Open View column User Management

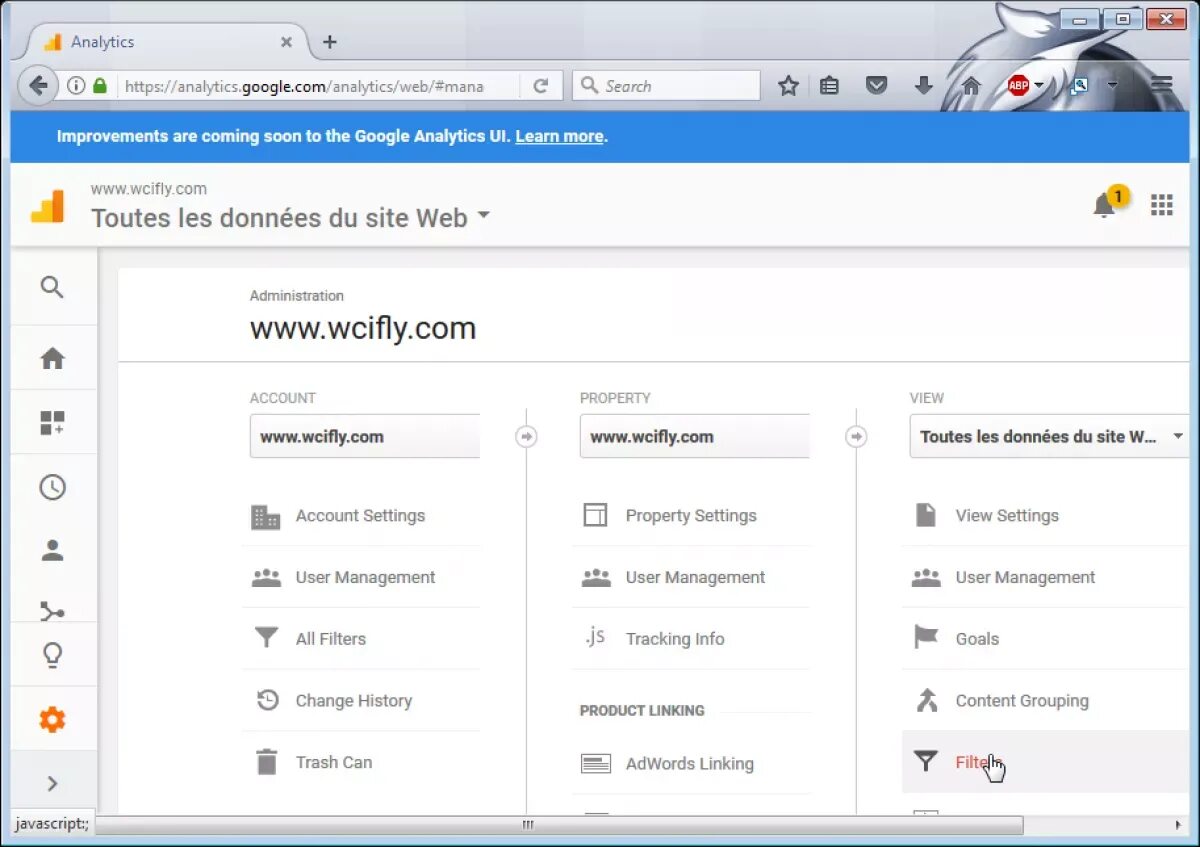click(x=1045, y=577)
